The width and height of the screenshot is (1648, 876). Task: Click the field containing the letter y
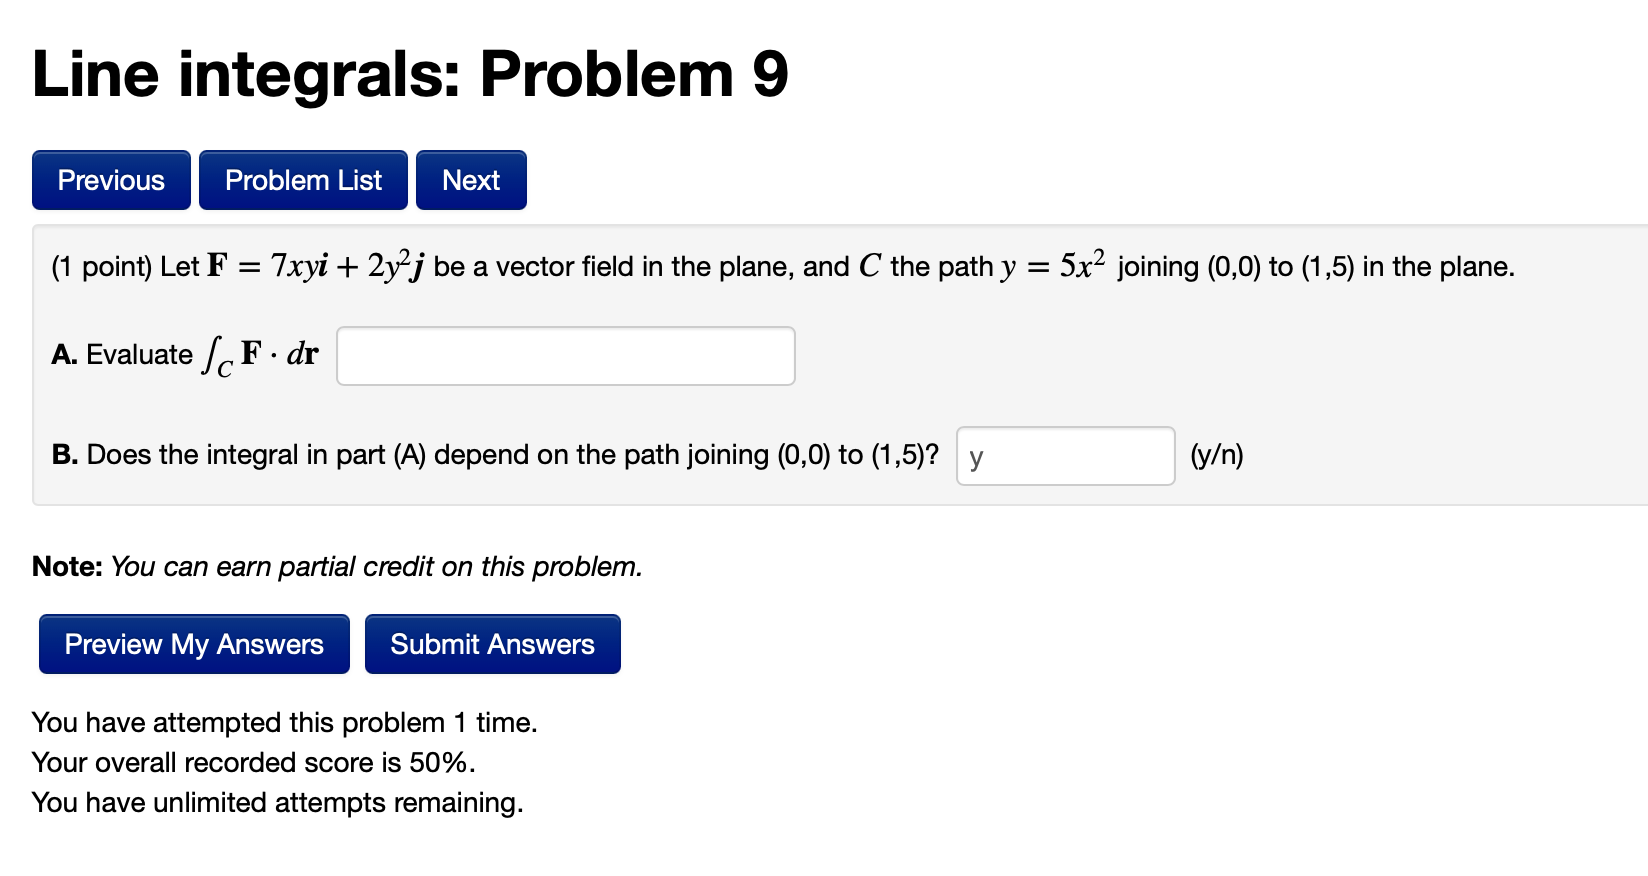[1065, 456]
